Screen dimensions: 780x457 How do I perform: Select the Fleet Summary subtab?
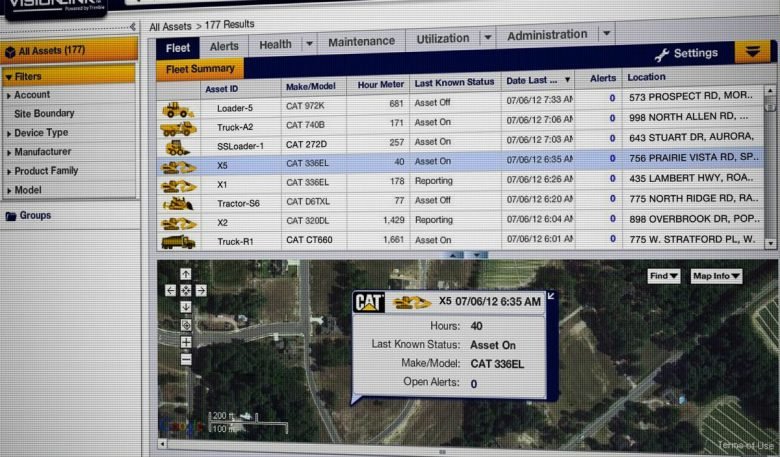click(200, 69)
